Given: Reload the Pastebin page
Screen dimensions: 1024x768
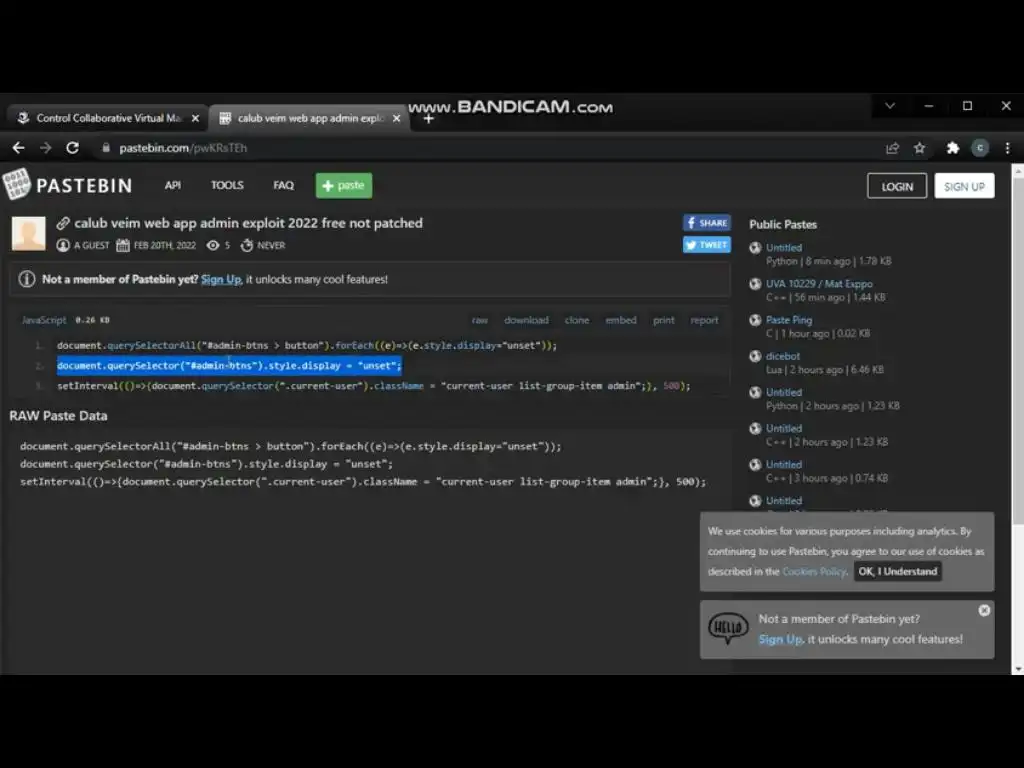Looking at the screenshot, I should coord(72,148).
